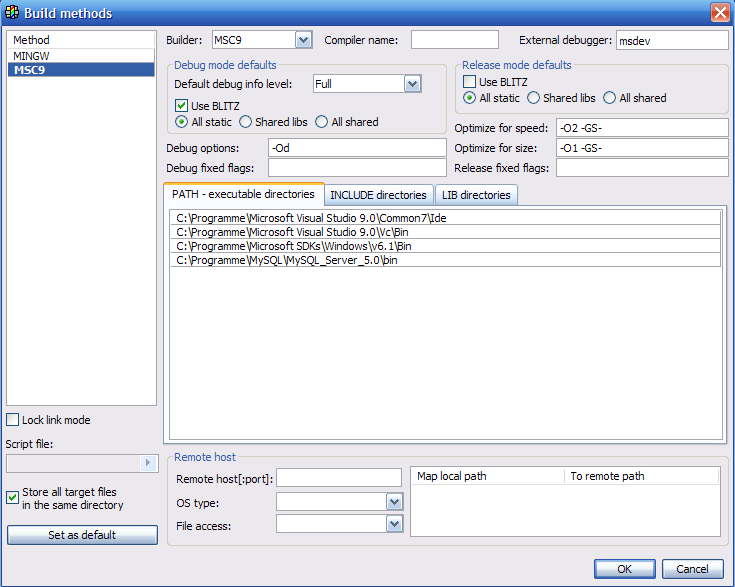Screen dimensions: 735x587
Task: Click the Remote host[:port] input field
Action: point(338,478)
